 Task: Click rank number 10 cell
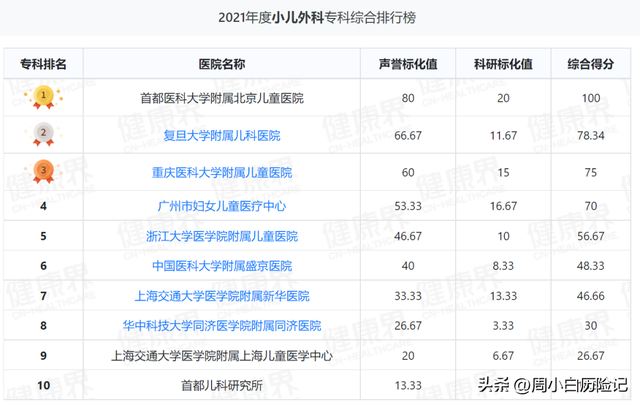pyautogui.click(x=43, y=386)
